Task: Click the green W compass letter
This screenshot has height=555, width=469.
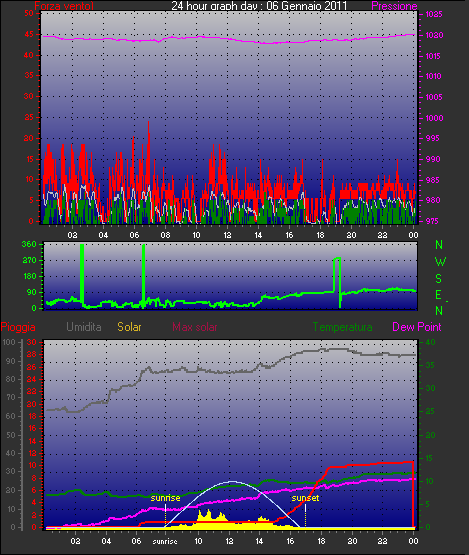Action: [440, 262]
